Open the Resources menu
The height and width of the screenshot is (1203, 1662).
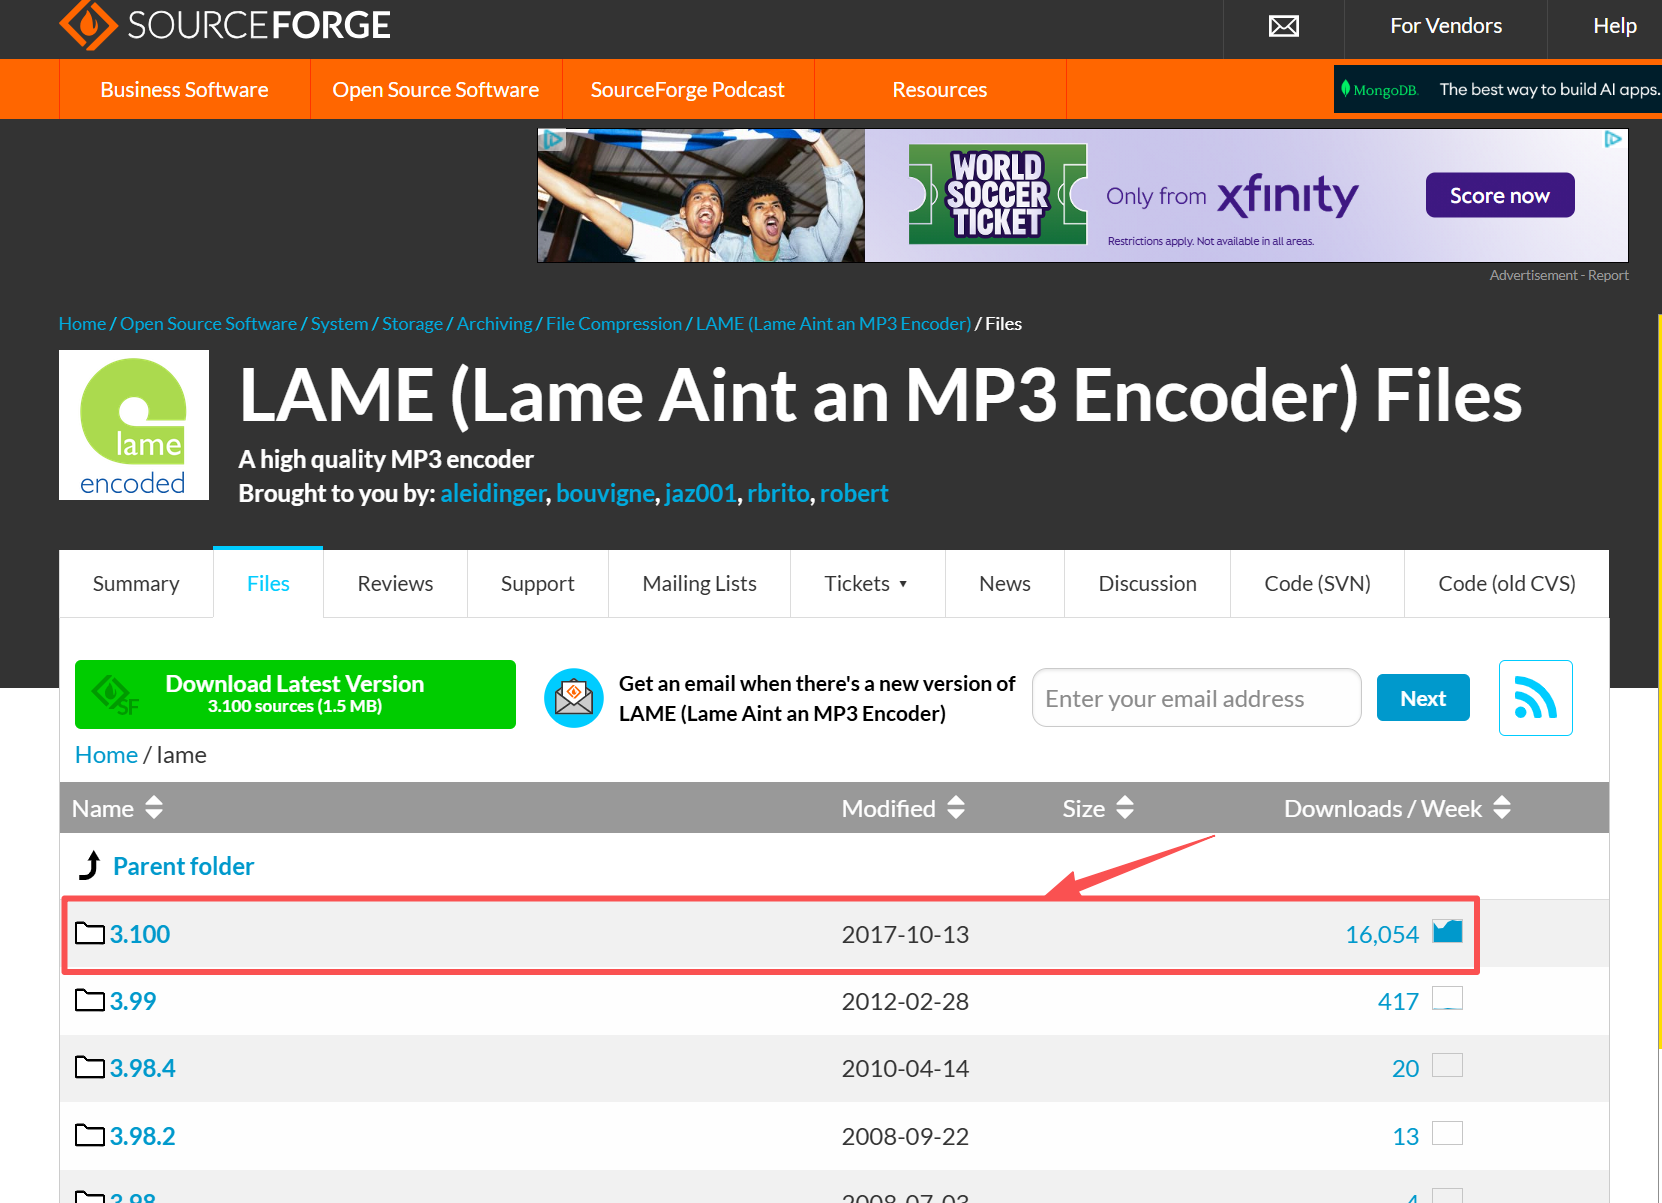pyautogui.click(x=940, y=89)
